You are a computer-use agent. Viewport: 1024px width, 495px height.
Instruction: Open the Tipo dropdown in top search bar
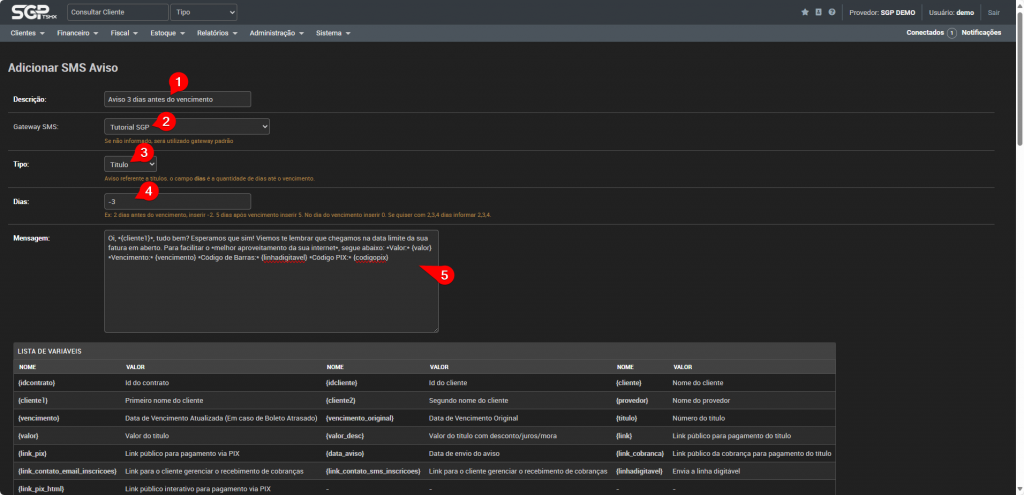click(x=204, y=12)
